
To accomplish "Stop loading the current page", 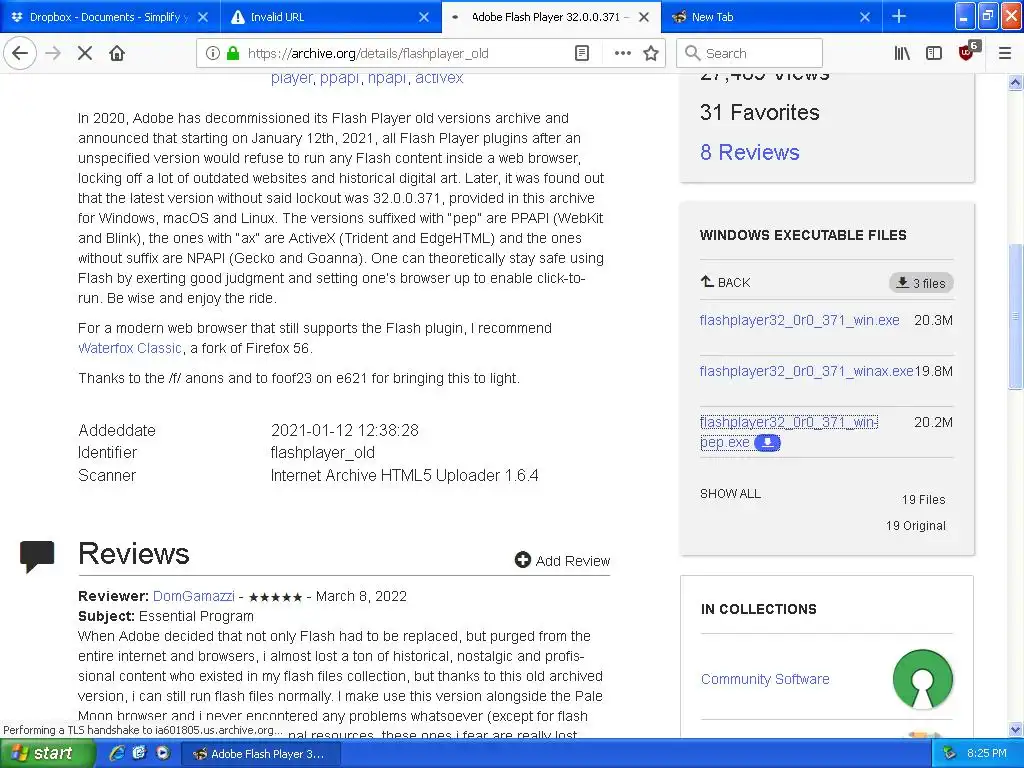I will [85, 53].
